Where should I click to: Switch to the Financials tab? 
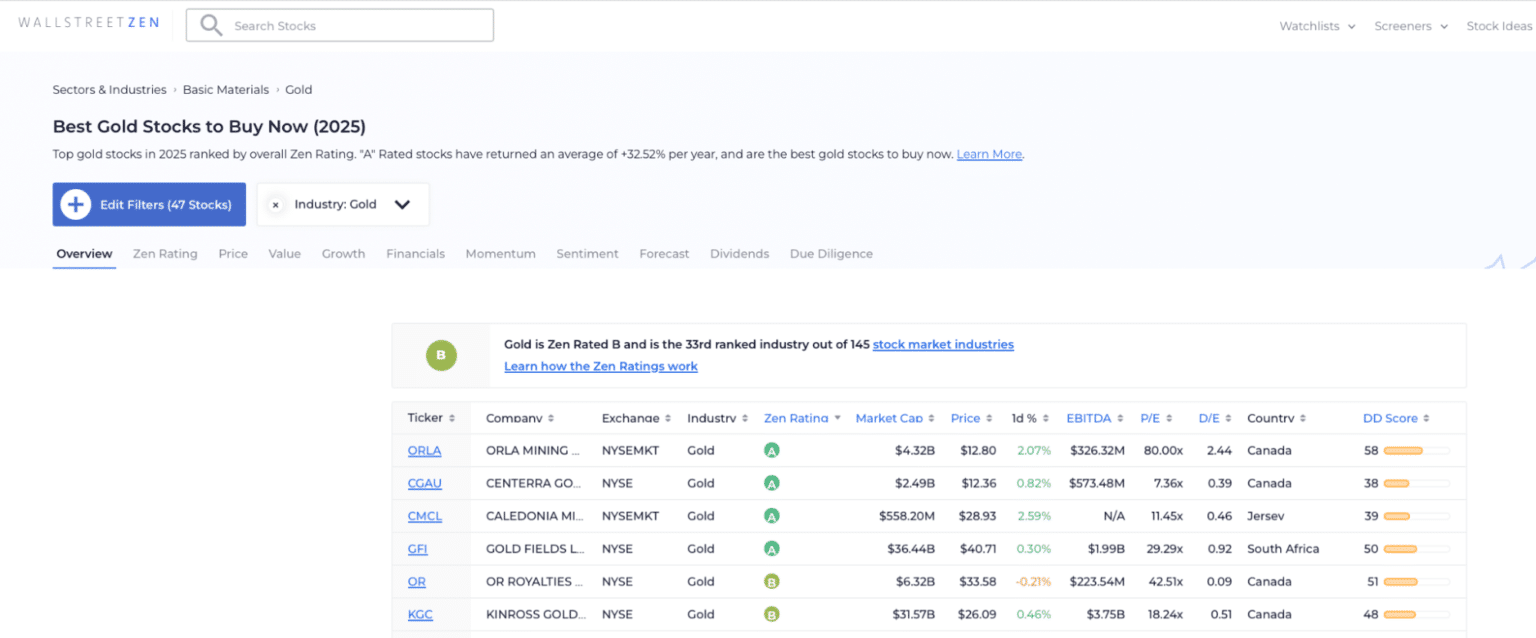click(415, 254)
